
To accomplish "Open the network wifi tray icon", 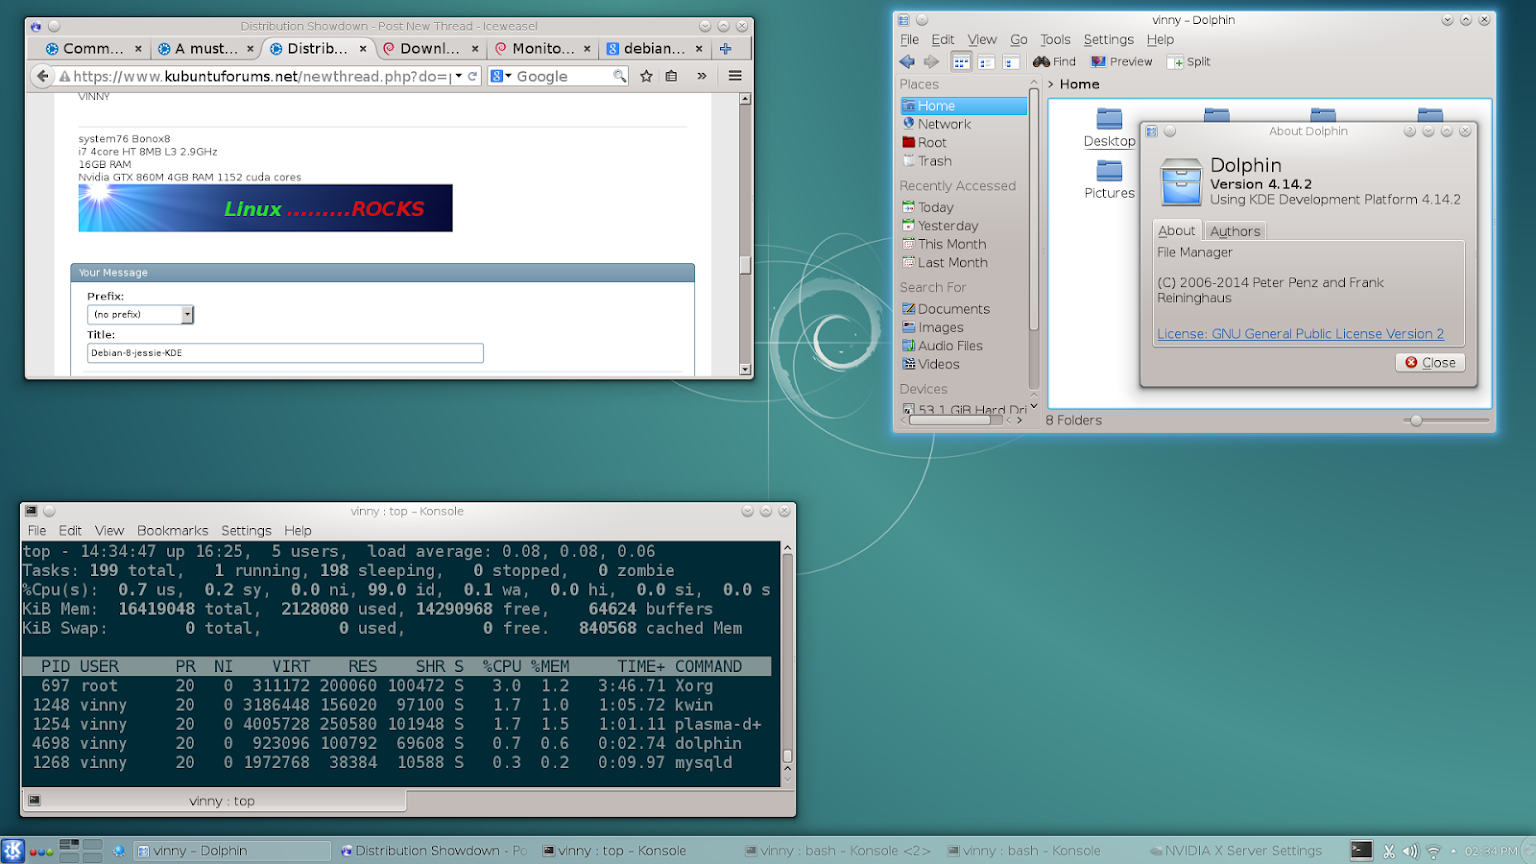I will coord(1433,852).
